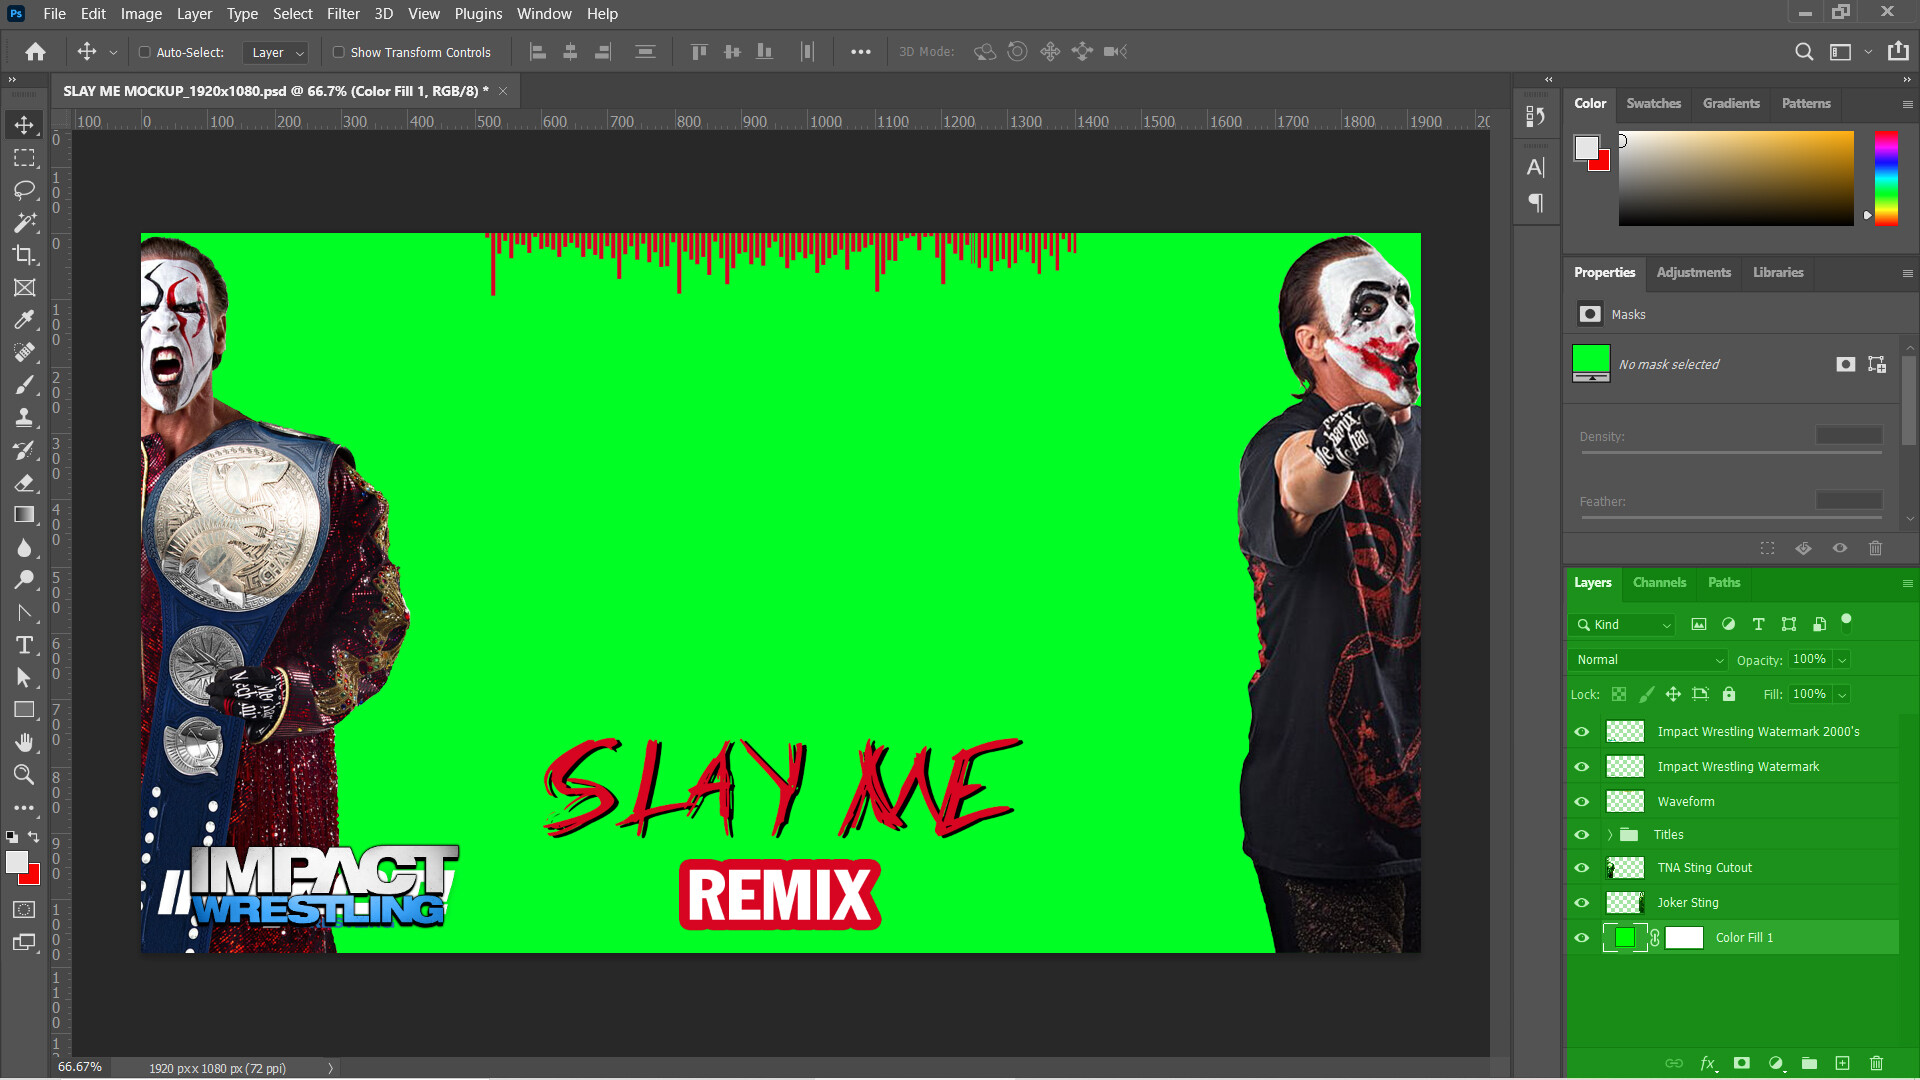Hide the Impact Wrestling Watermark 2000's layer

[x=1581, y=732]
